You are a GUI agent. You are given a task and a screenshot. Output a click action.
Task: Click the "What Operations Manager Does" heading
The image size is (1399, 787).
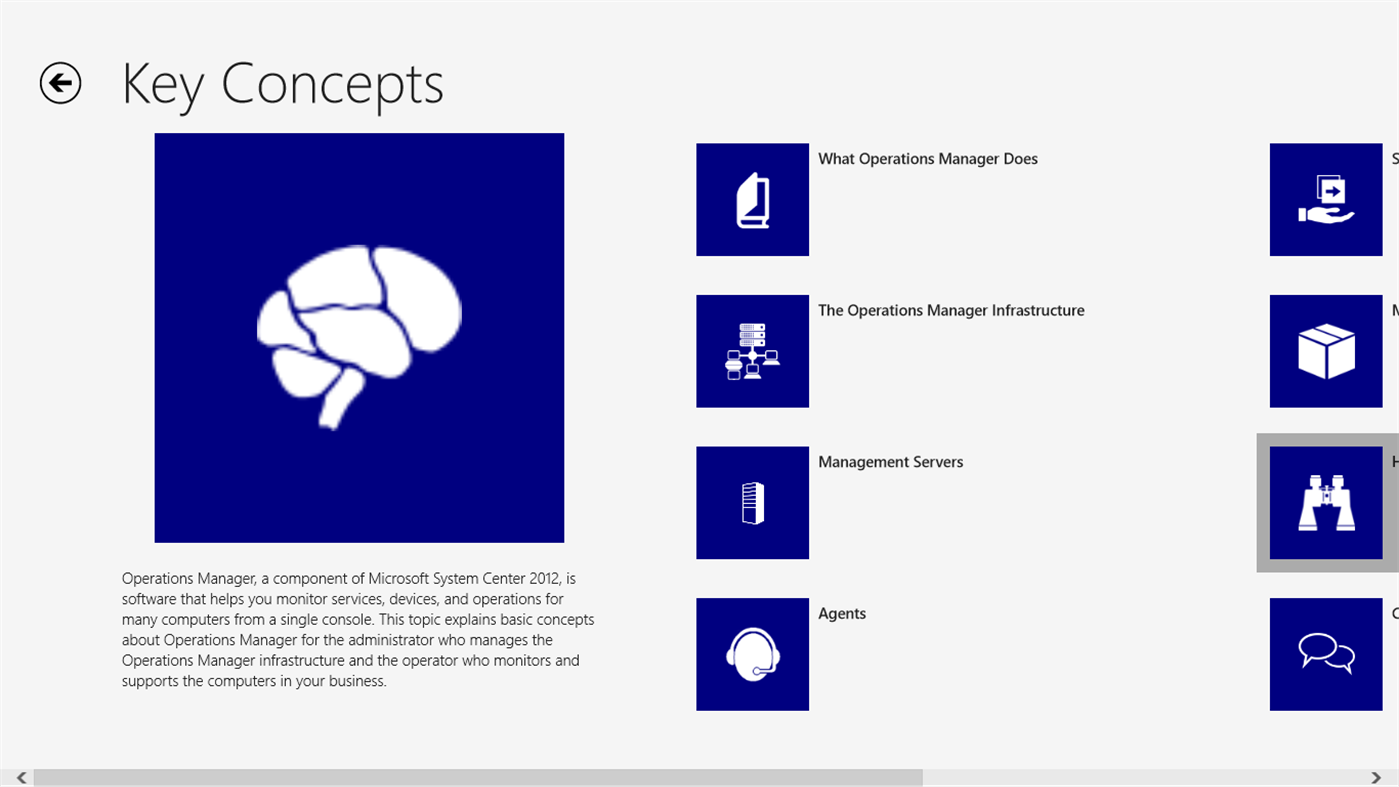(x=927, y=158)
